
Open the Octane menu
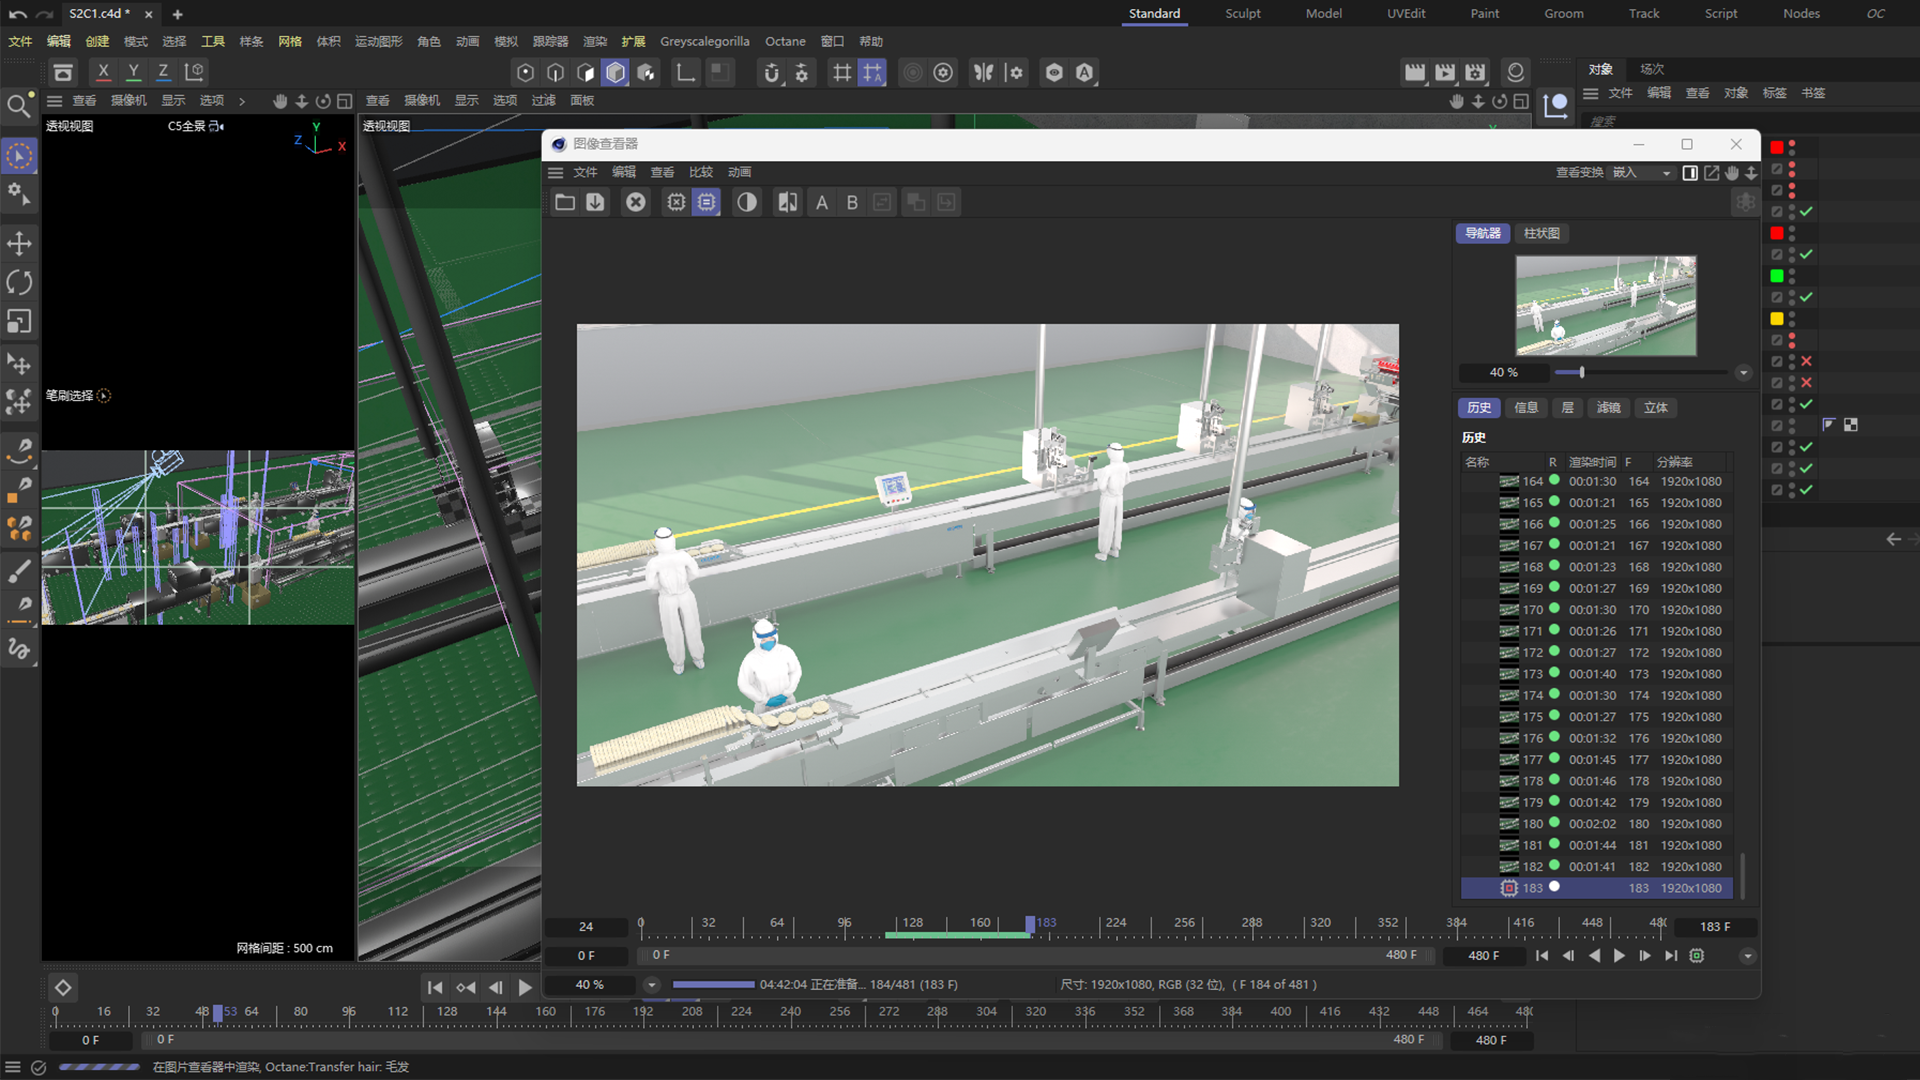[785, 41]
